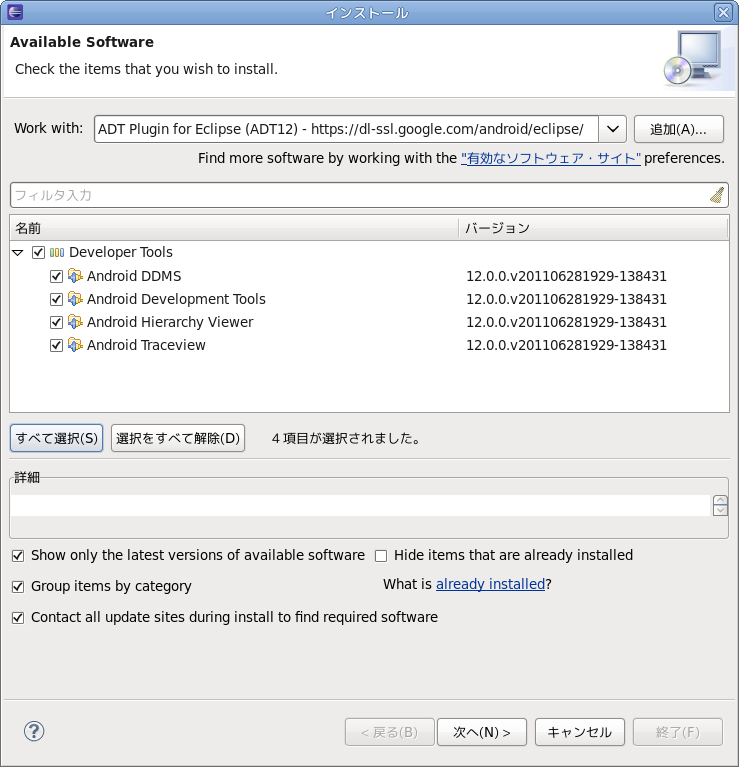Uncheck the Android DDMS checkbox
The image size is (739, 767).
point(56,276)
